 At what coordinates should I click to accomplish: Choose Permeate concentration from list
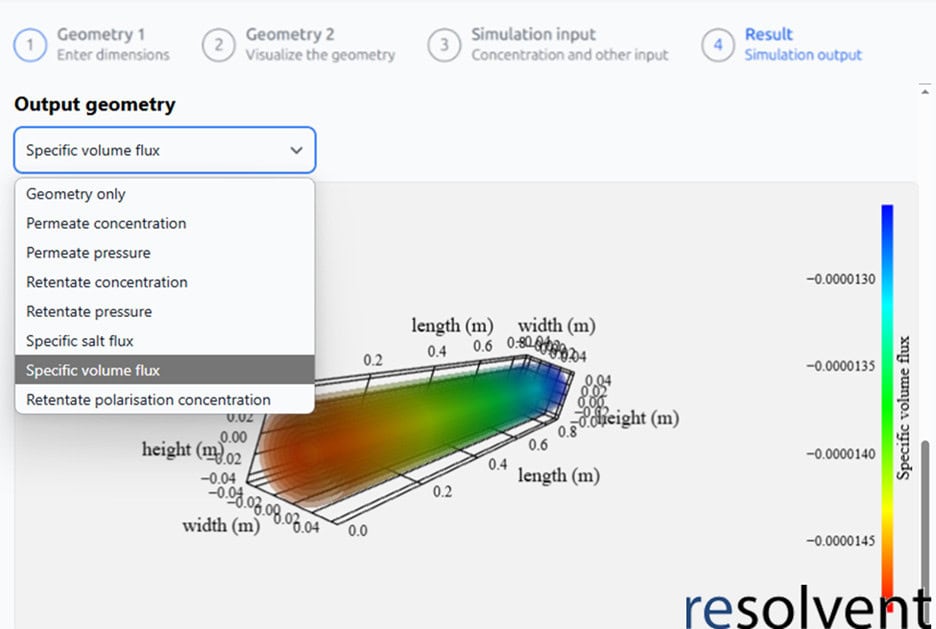[x=106, y=223]
